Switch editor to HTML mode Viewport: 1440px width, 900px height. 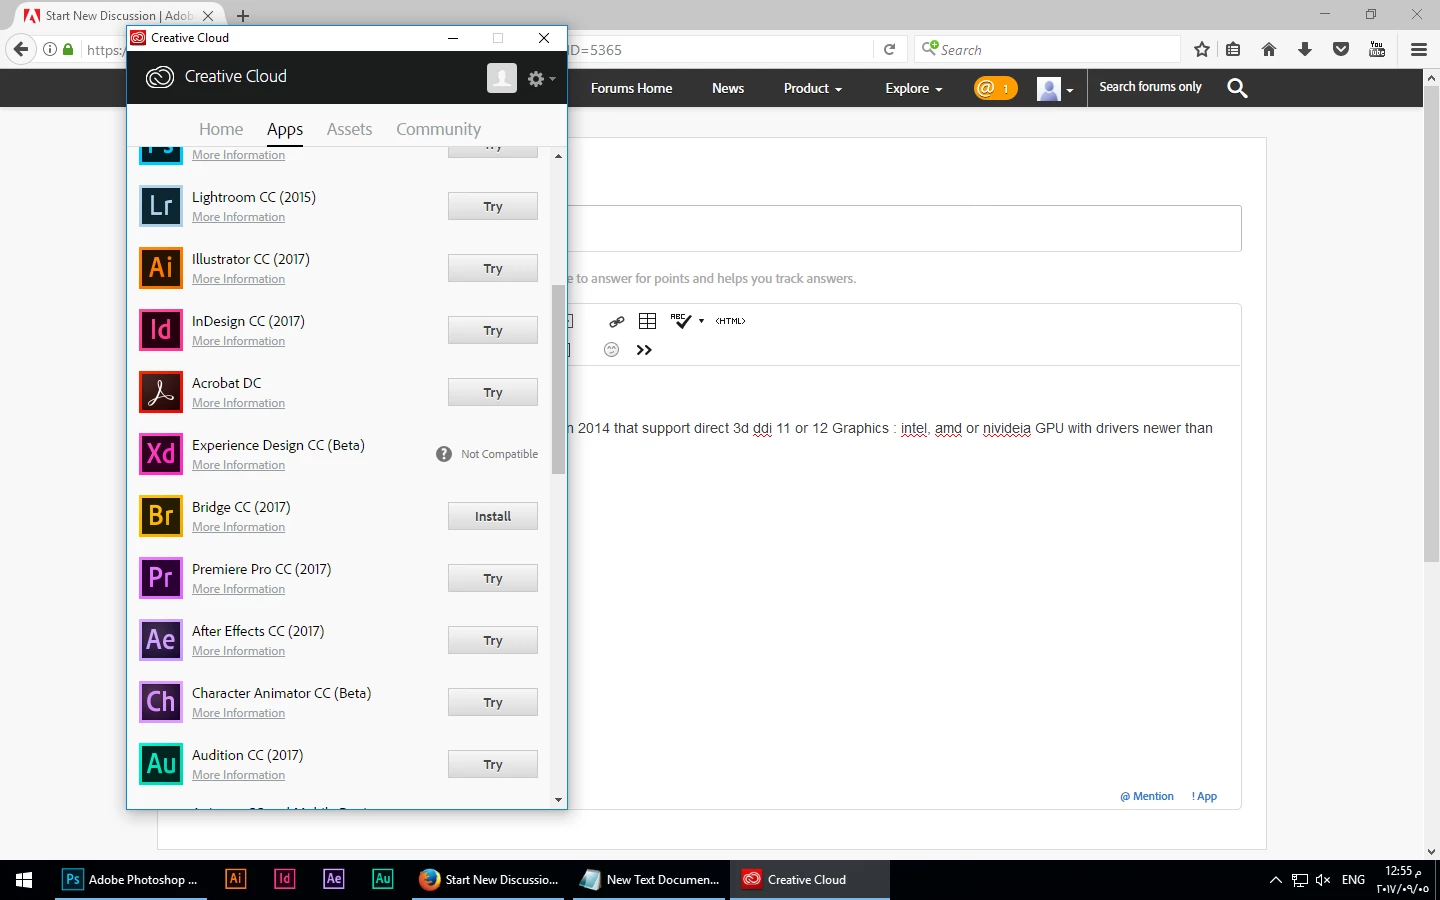coord(731,321)
